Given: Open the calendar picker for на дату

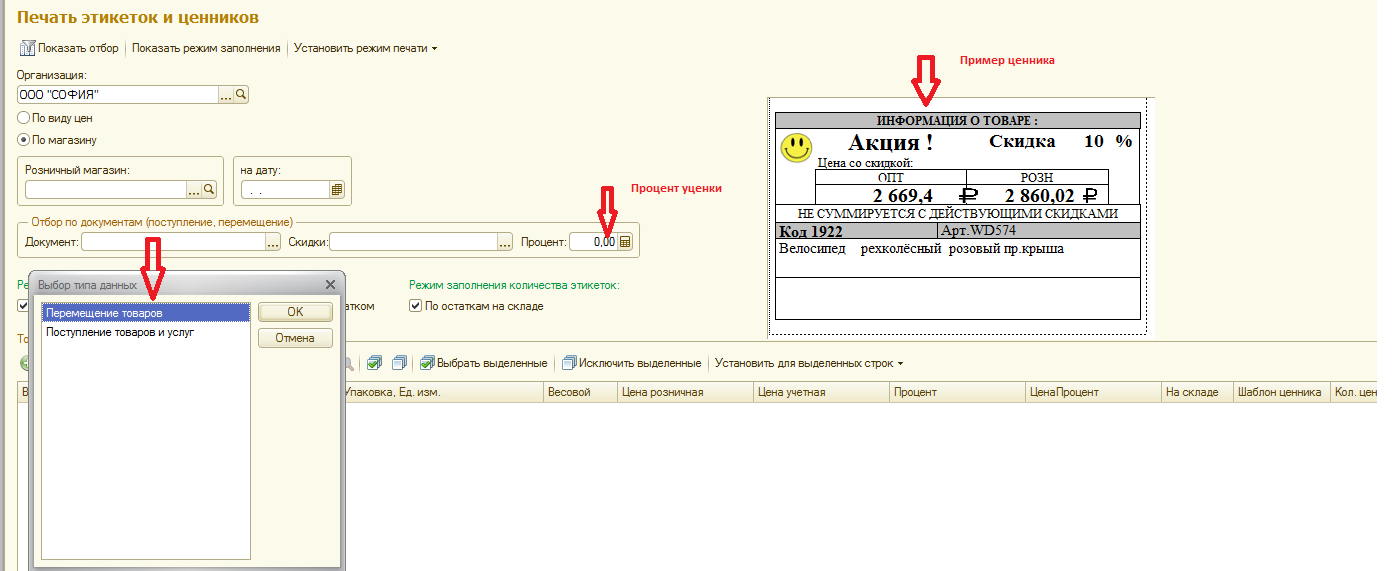Looking at the screenshot, I should click(337, 189).
